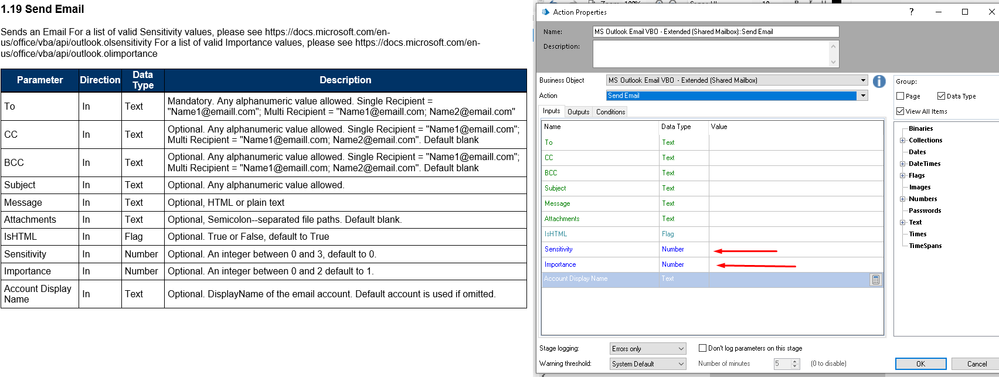Select the Binaries tree item
The width and height of the screenshot is (999, 377).
pos(921,129)
